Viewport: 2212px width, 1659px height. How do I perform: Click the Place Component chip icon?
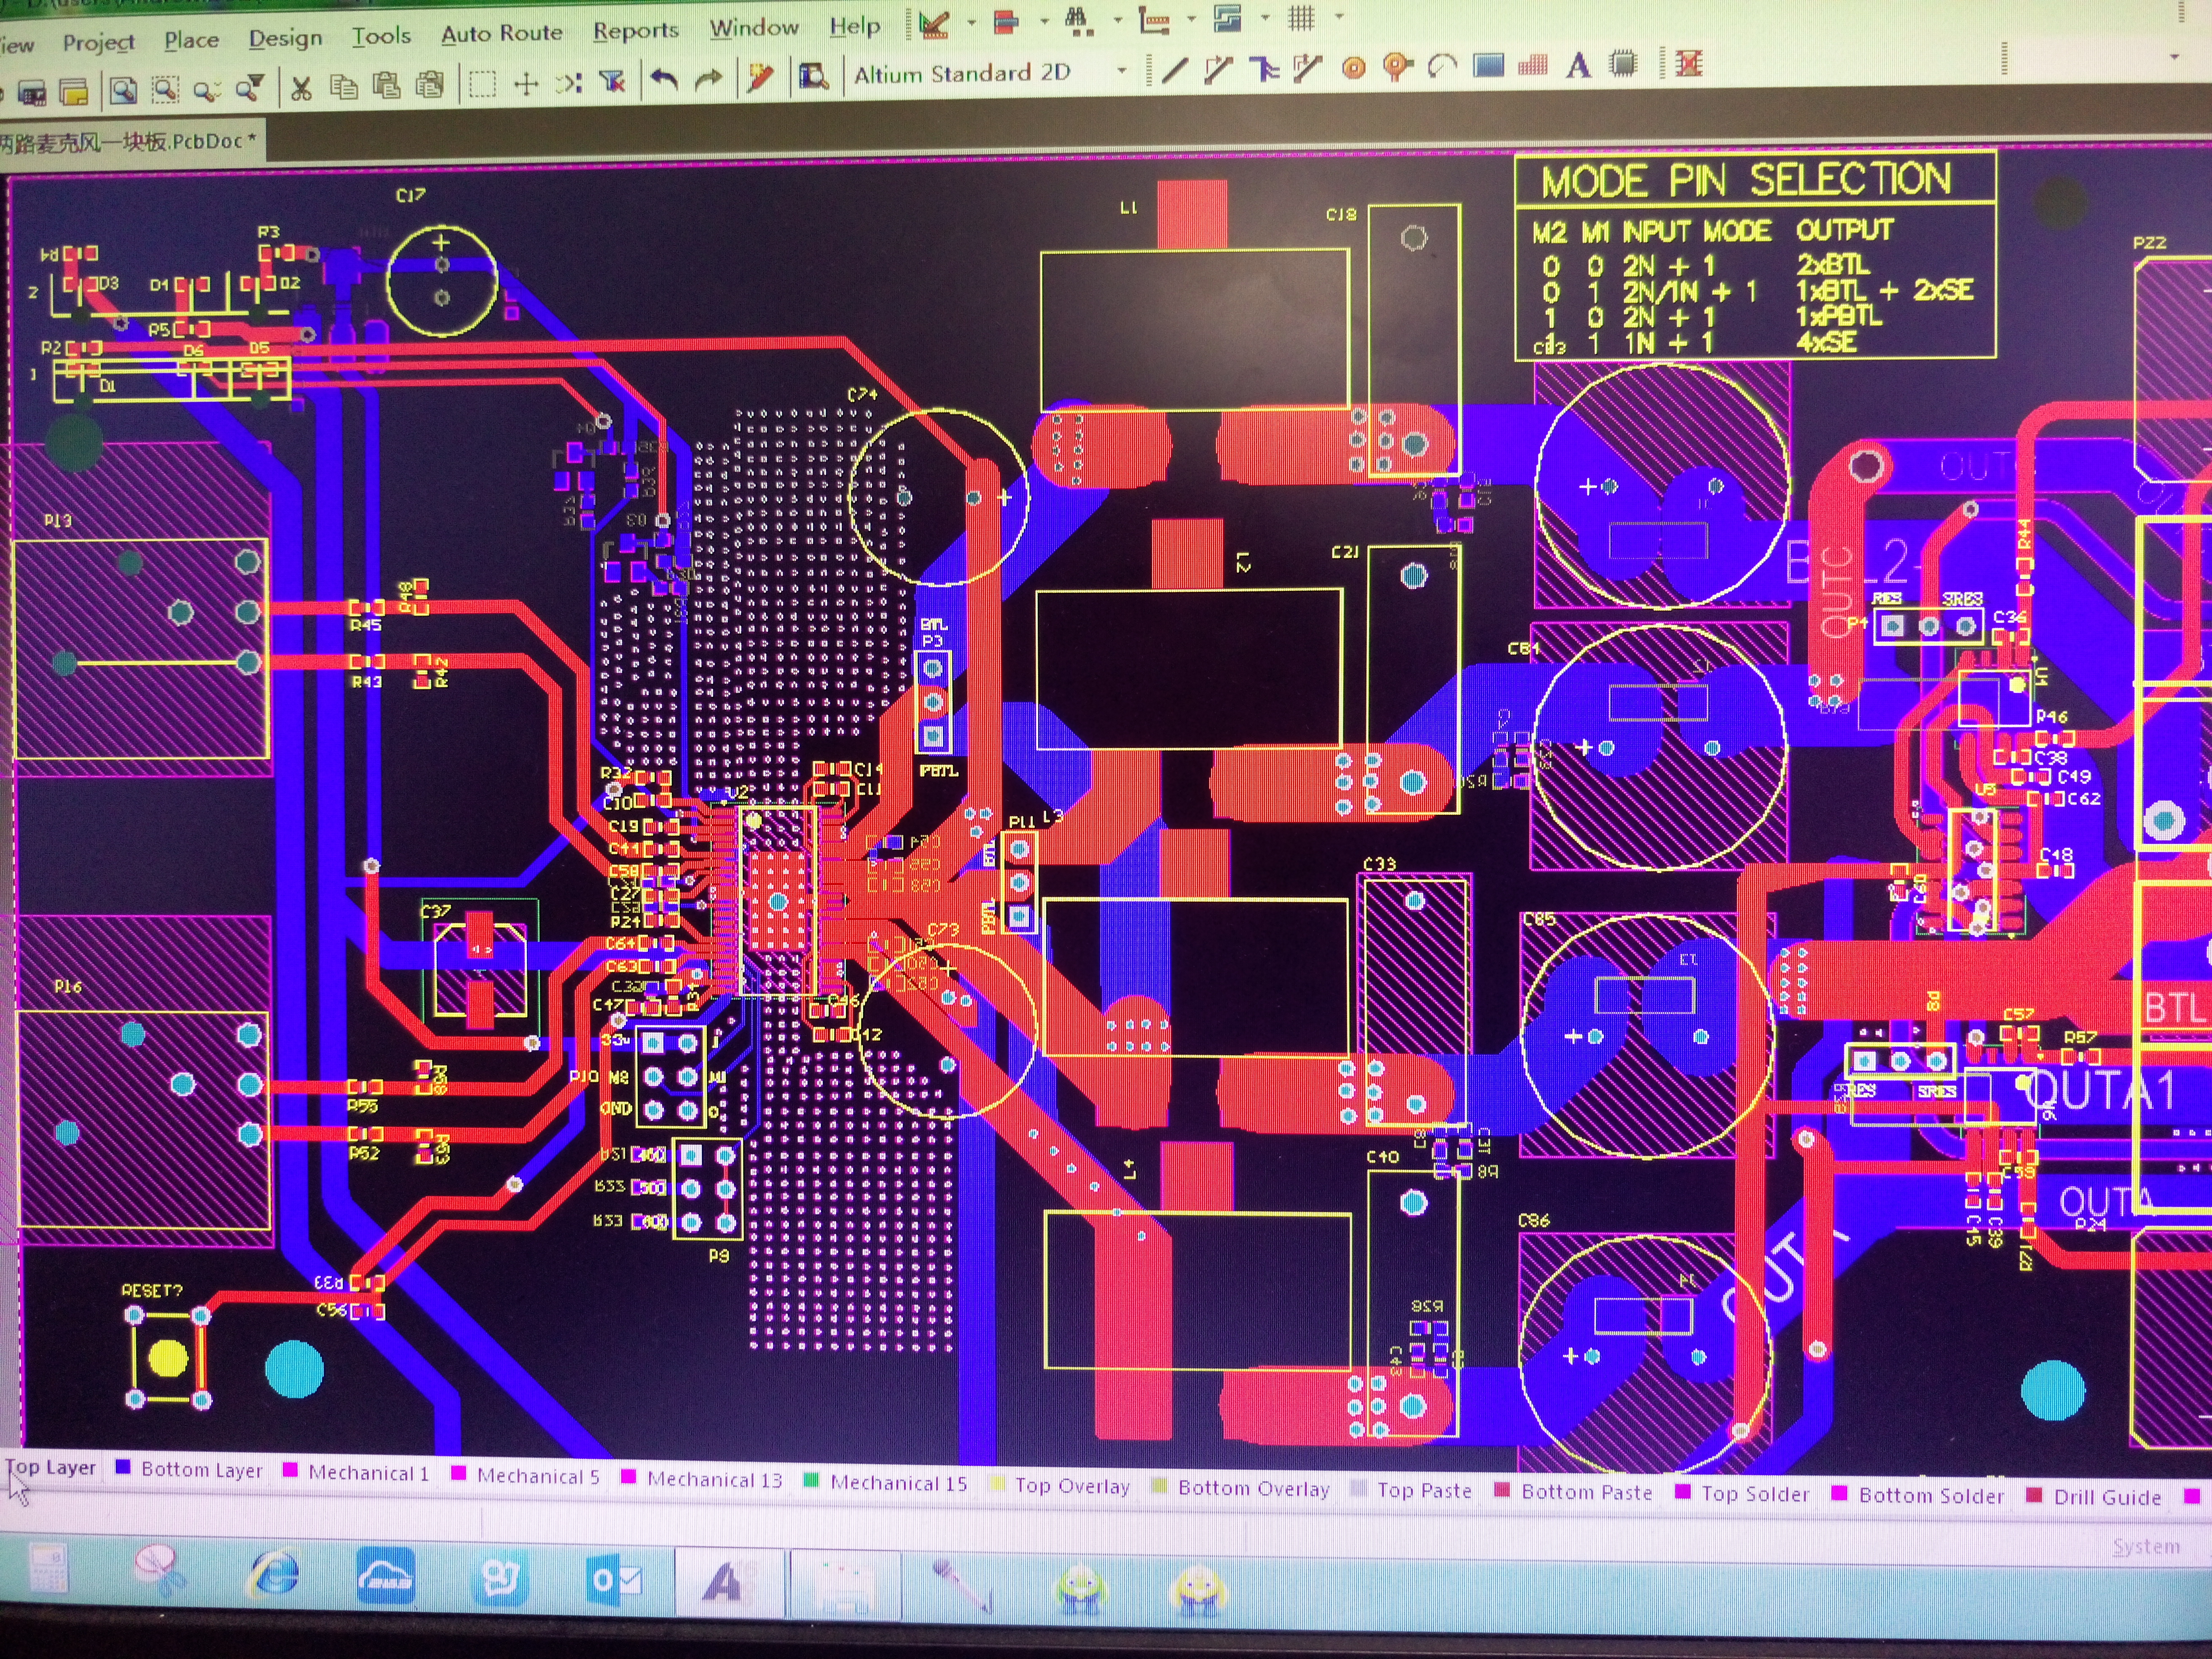1624,65
